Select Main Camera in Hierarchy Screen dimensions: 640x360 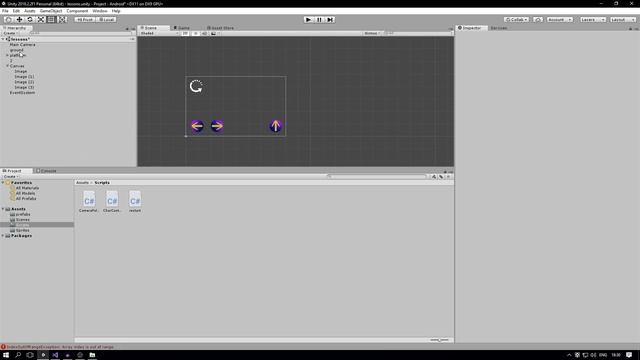click(22, 44)
